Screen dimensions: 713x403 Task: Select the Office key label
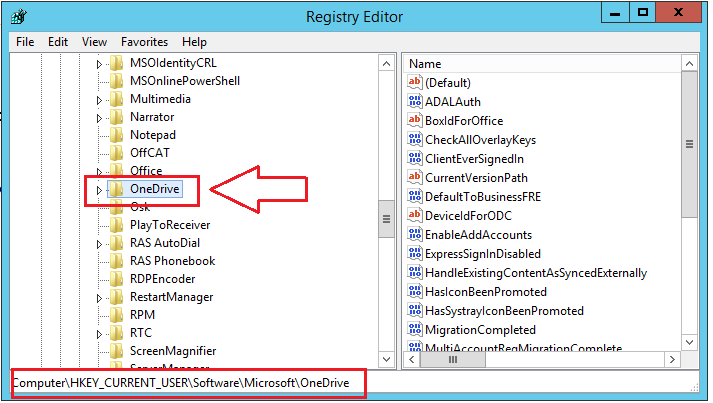146,171
